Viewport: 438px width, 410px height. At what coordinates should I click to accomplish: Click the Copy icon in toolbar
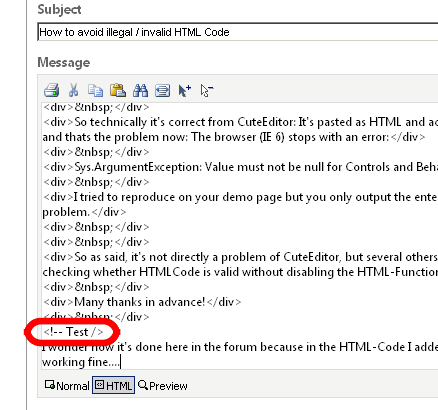coord(95,90)
